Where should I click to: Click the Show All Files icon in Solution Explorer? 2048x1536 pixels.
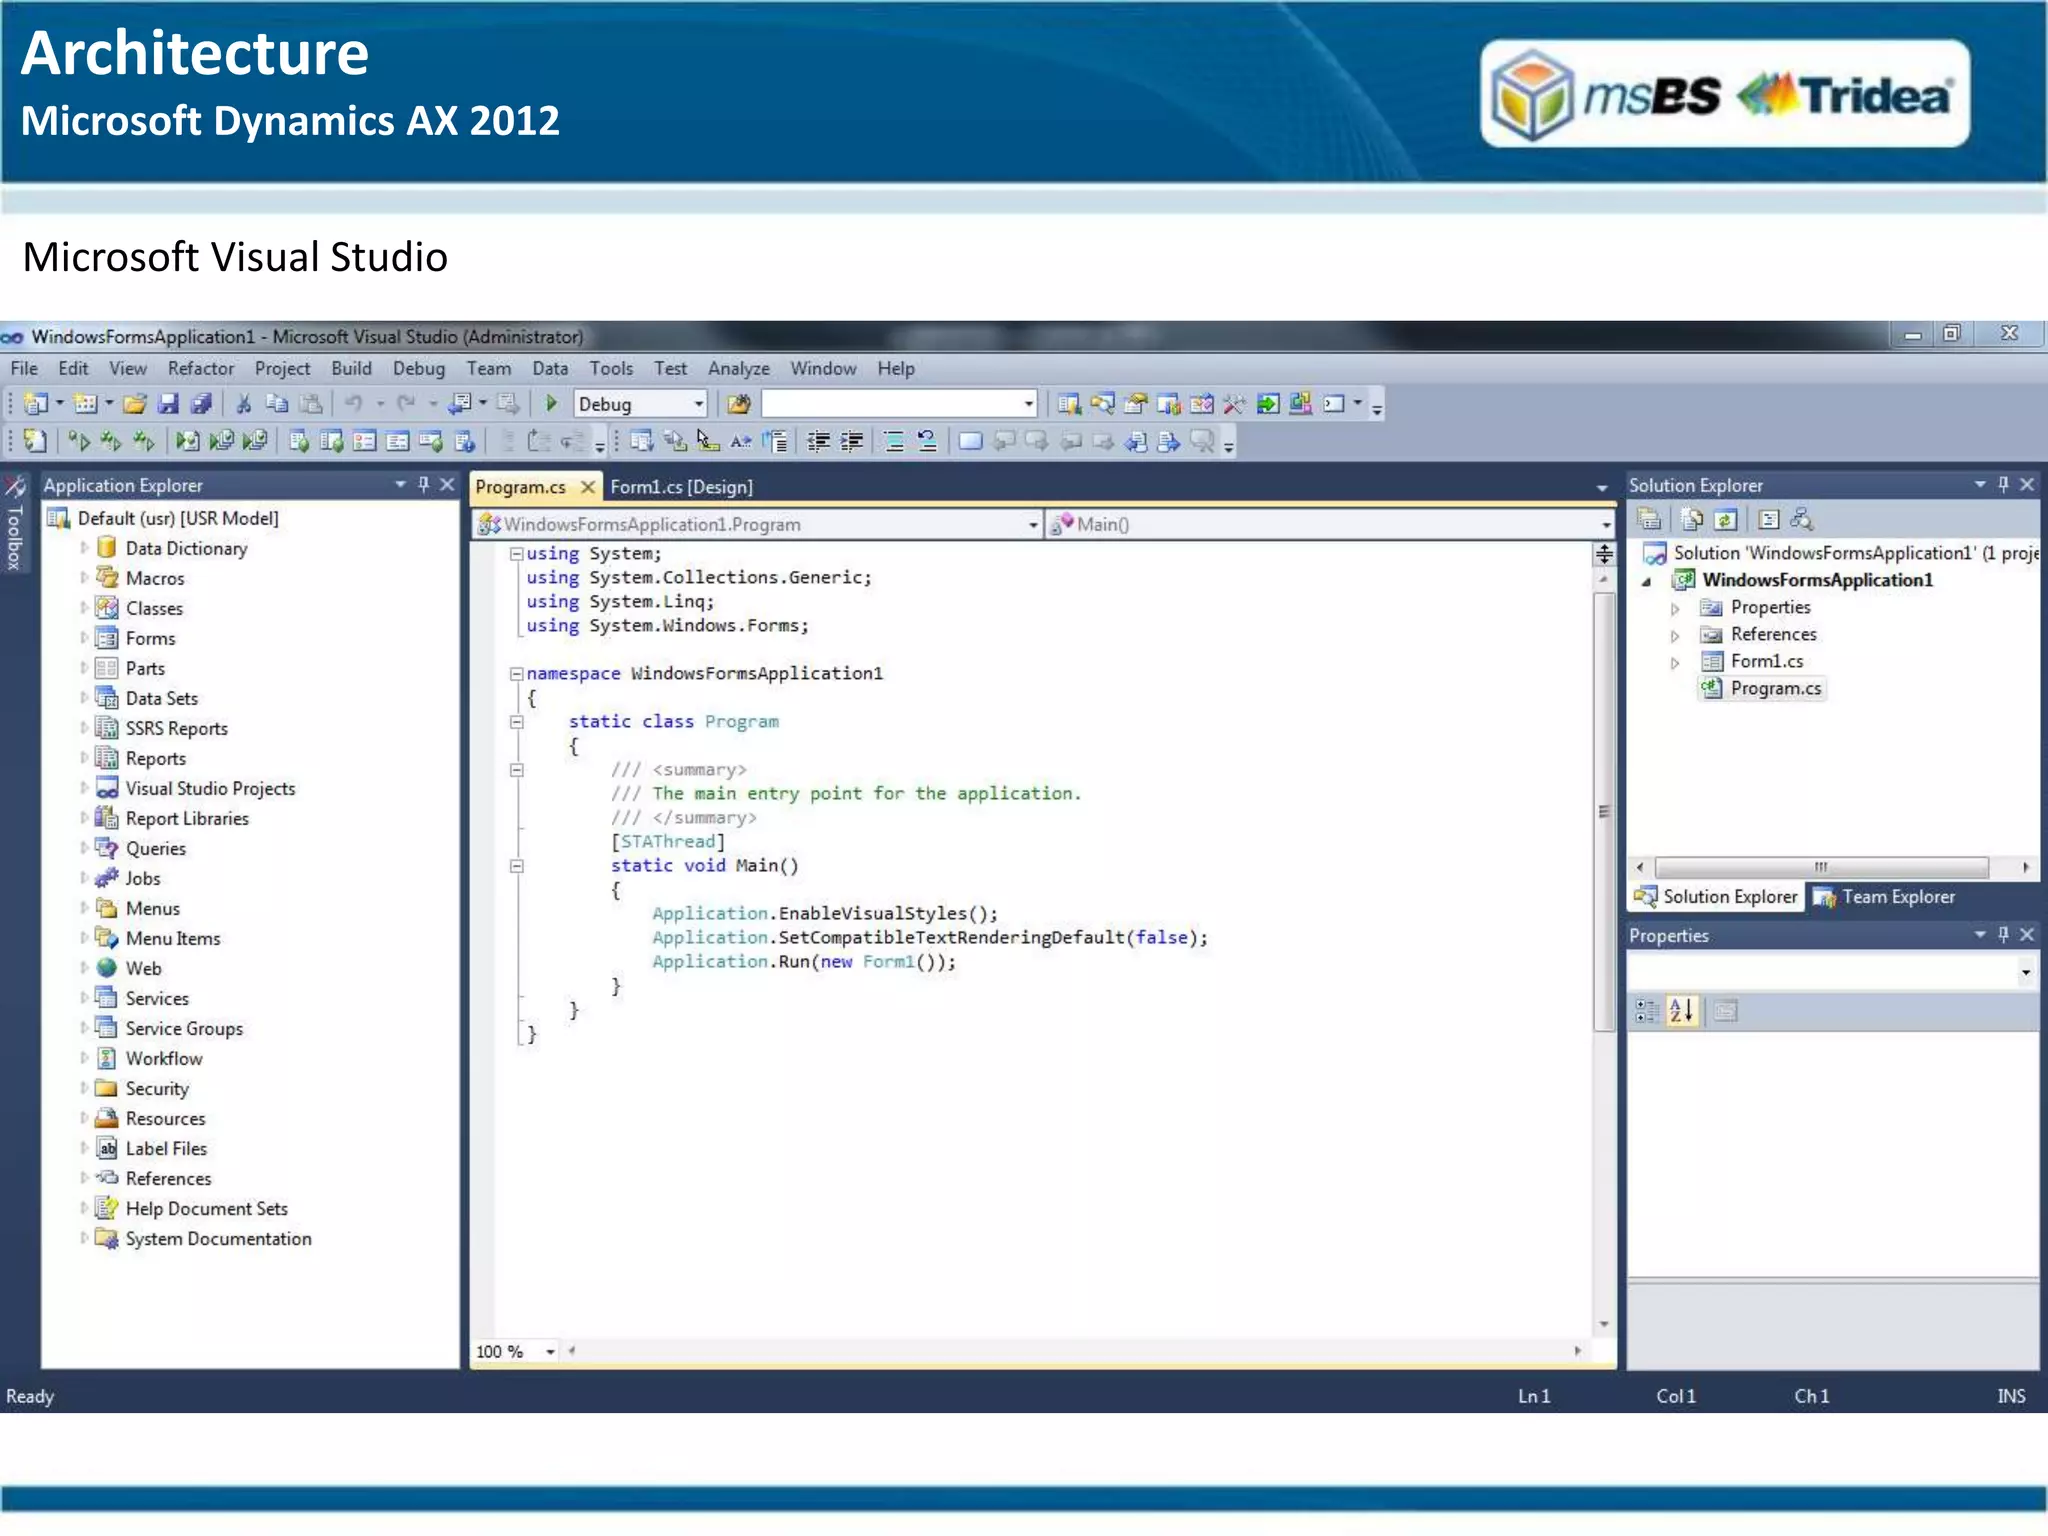click(1692, 519)
